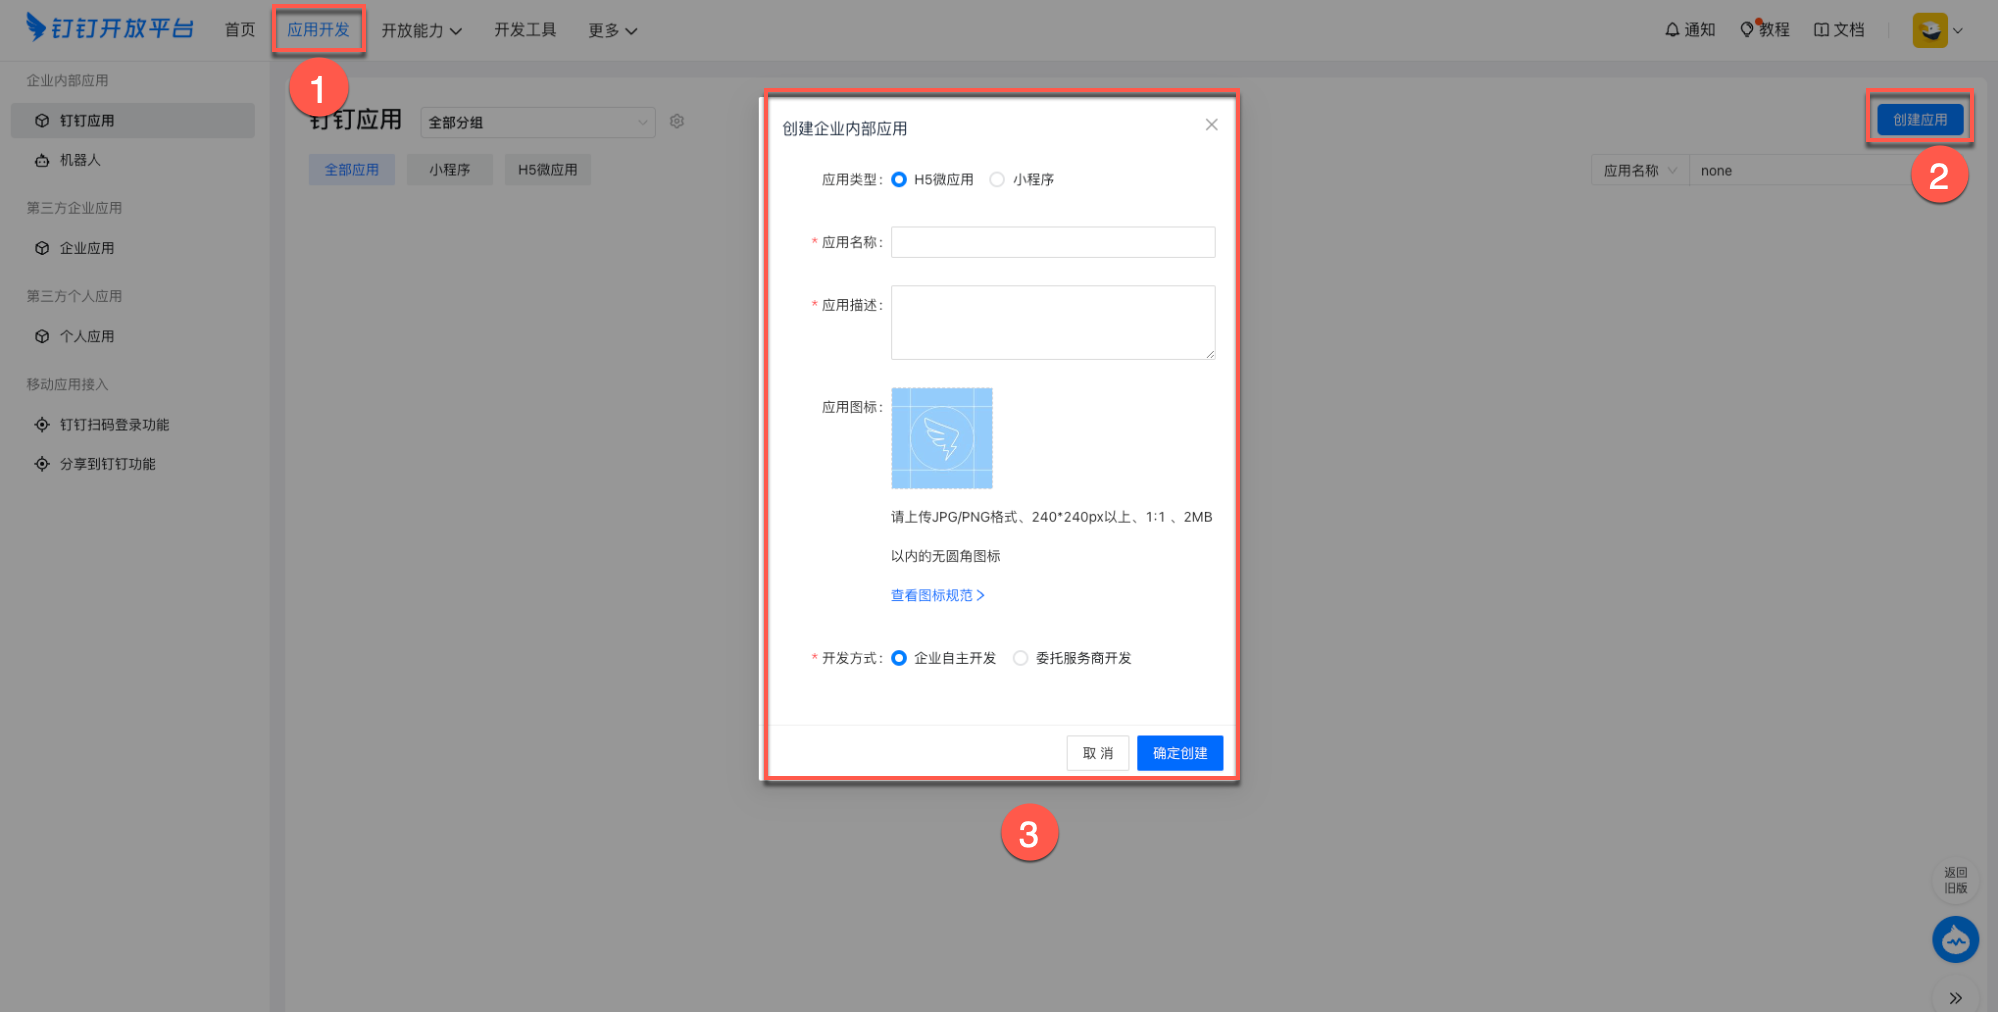
Task: Open the blue assistant chat bubble
Action: click(1955, 940)
